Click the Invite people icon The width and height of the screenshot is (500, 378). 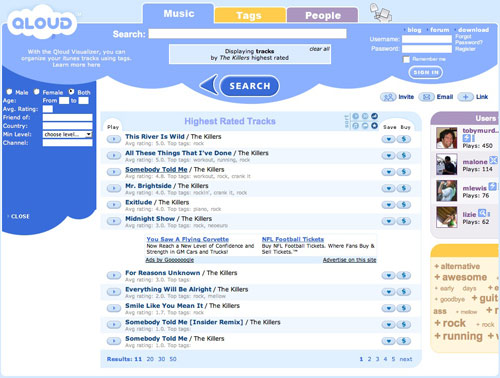[388, 97]
